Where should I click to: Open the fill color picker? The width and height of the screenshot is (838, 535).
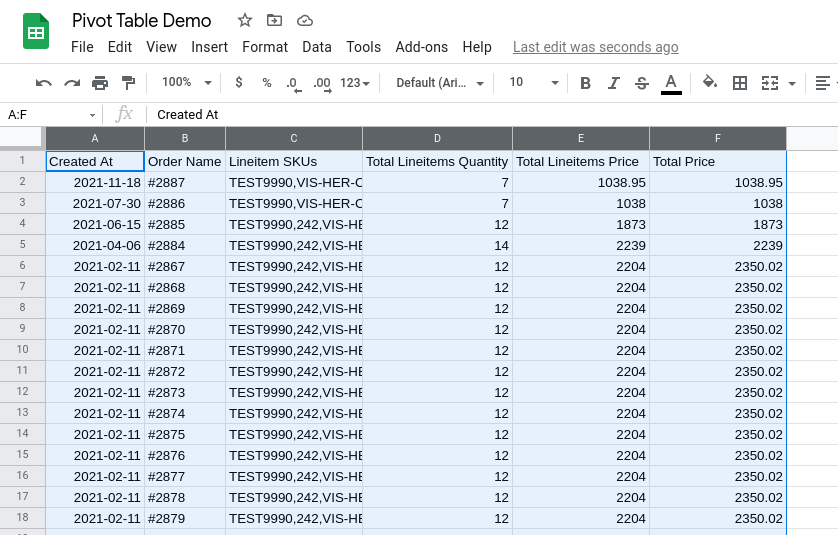(x=710, y=83)
